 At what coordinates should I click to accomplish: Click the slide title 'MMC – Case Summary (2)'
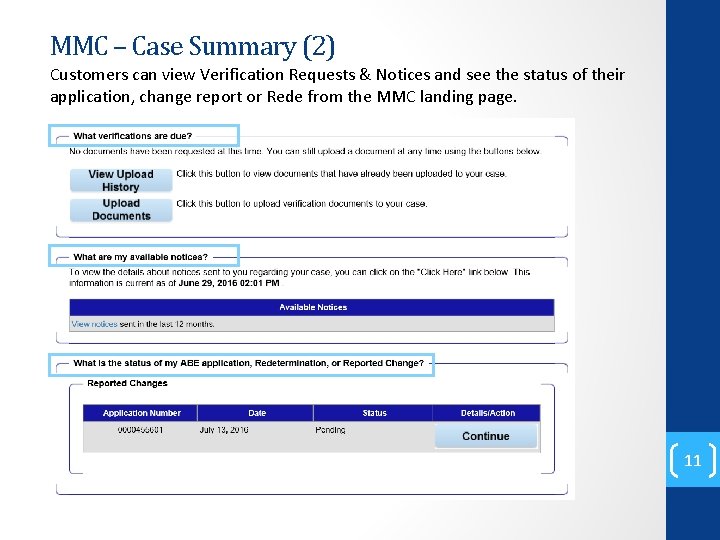pos(192,46)
